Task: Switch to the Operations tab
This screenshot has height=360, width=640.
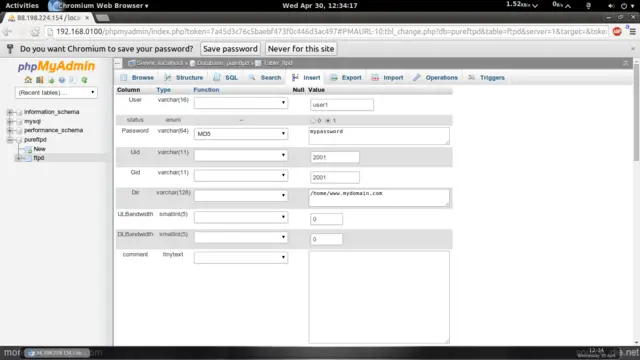Action: coord(436,78)
